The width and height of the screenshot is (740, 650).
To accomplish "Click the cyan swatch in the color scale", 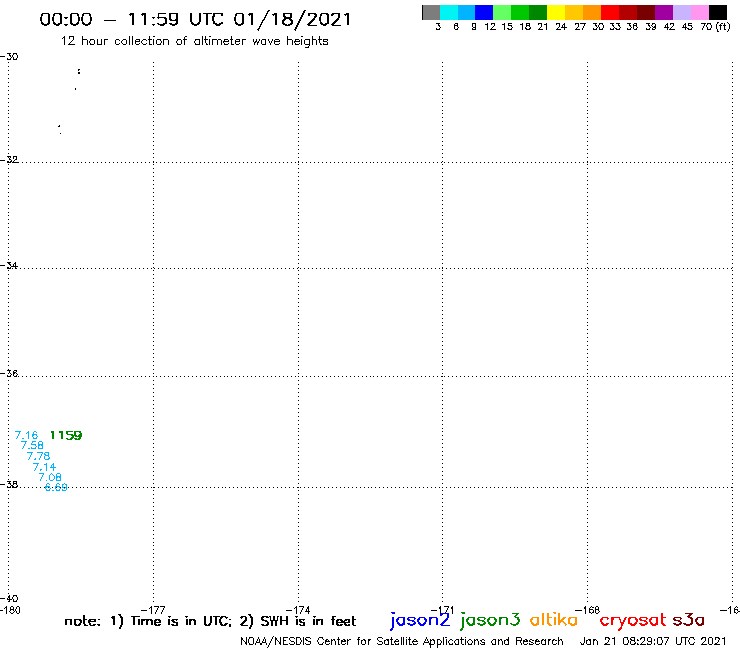I will (449, 12).
